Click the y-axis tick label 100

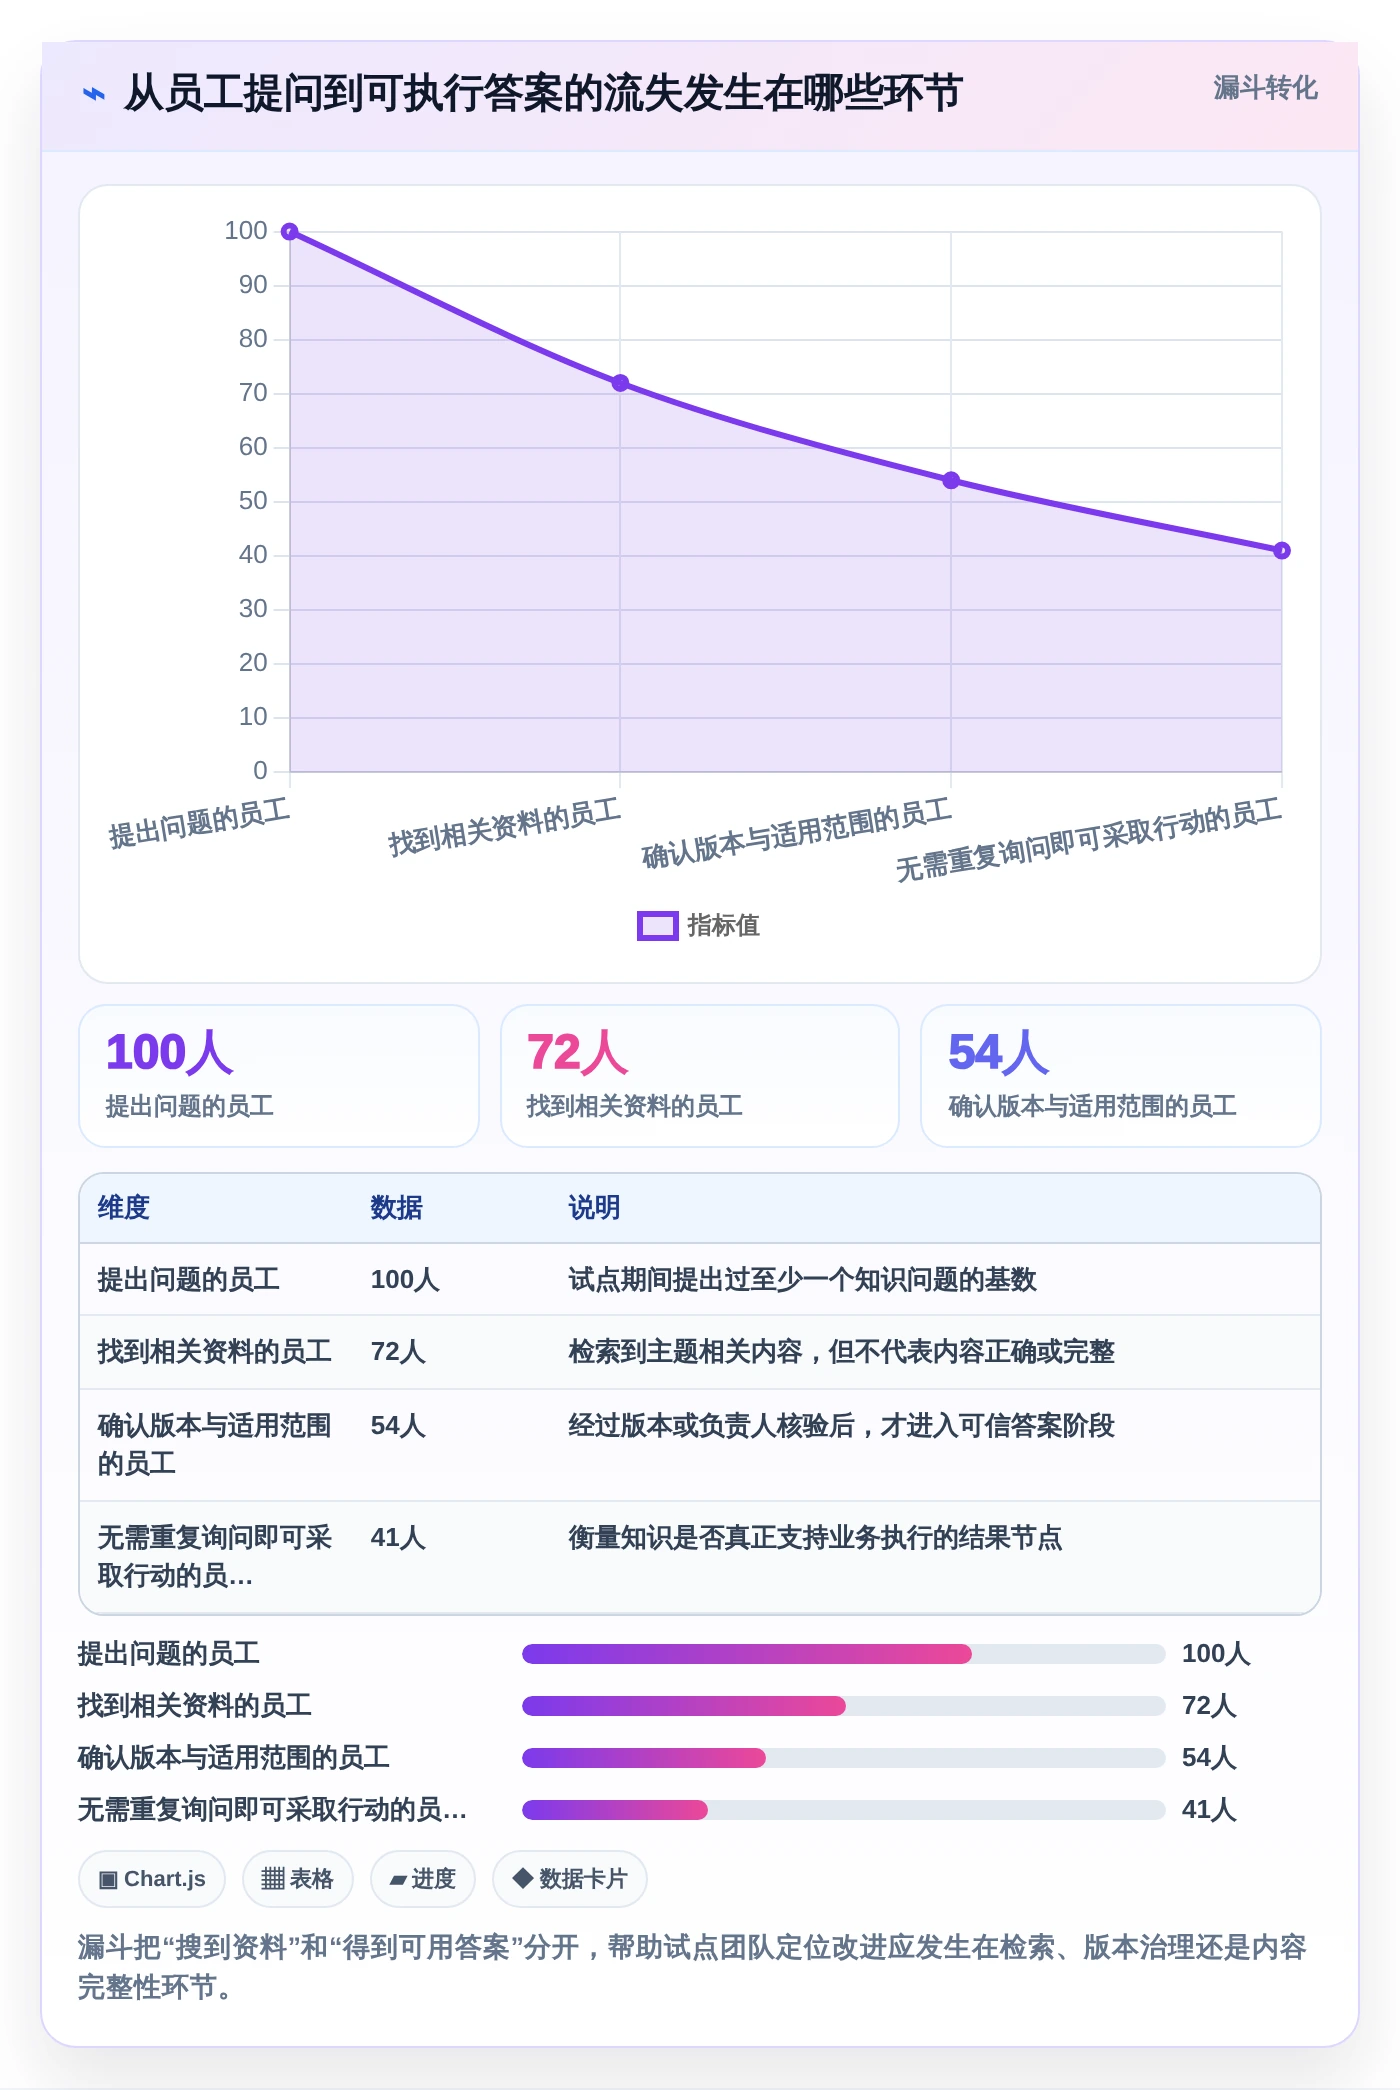(246, 231)
